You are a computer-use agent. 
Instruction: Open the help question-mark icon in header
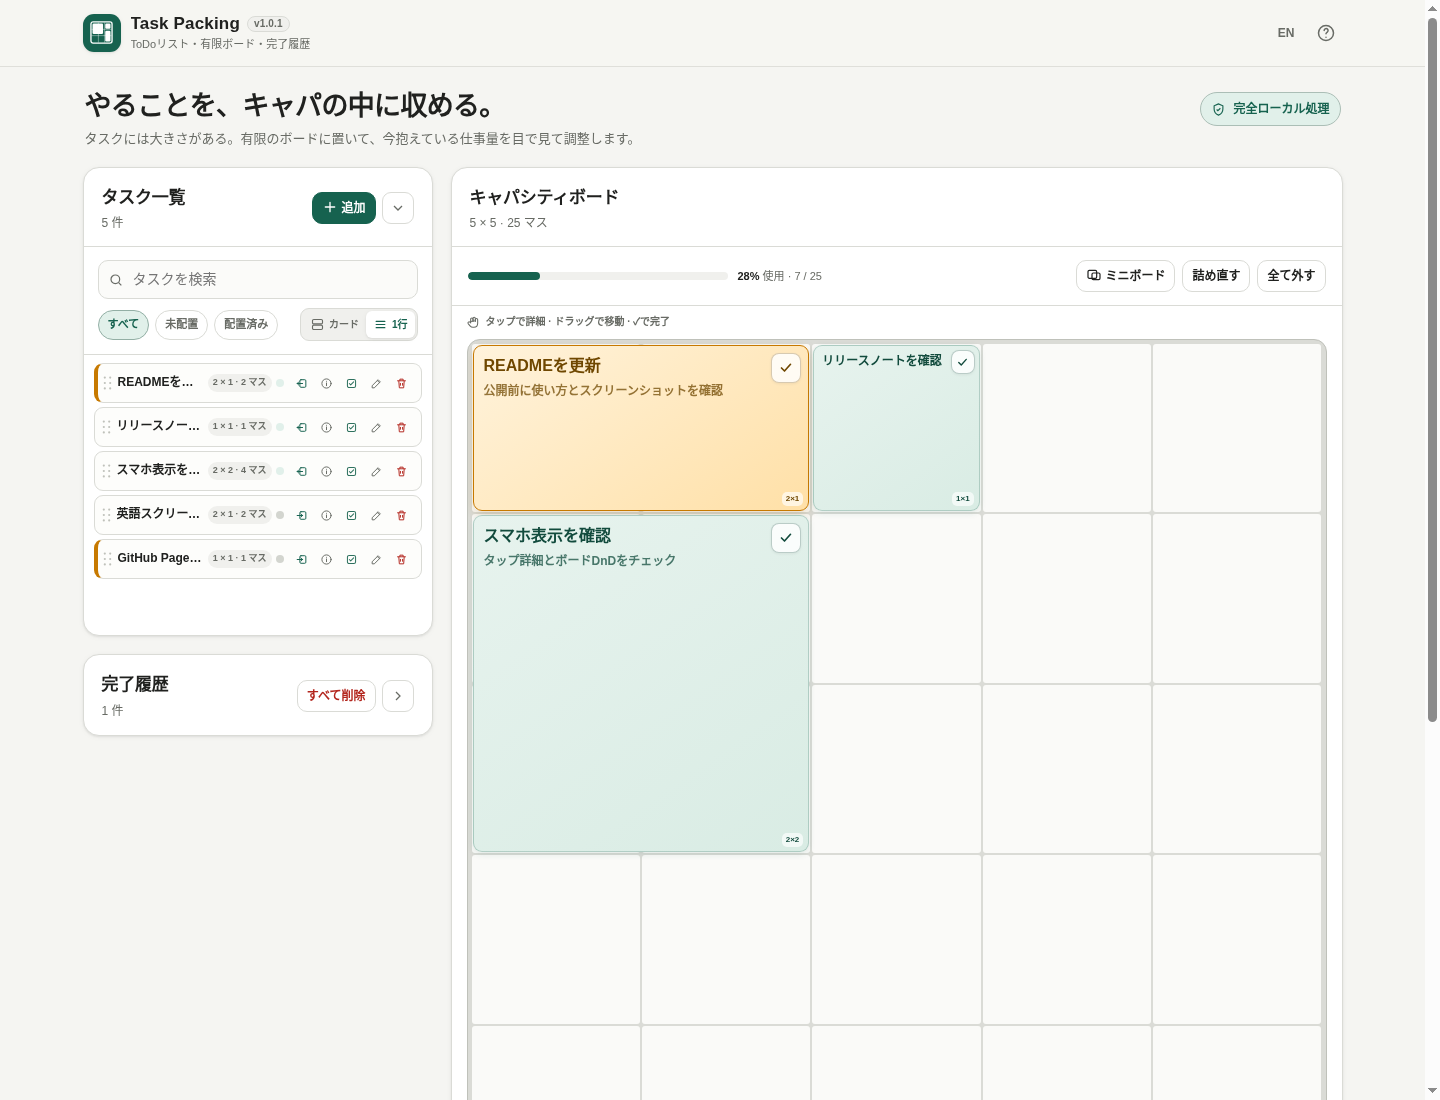[x=1326, y=33]
